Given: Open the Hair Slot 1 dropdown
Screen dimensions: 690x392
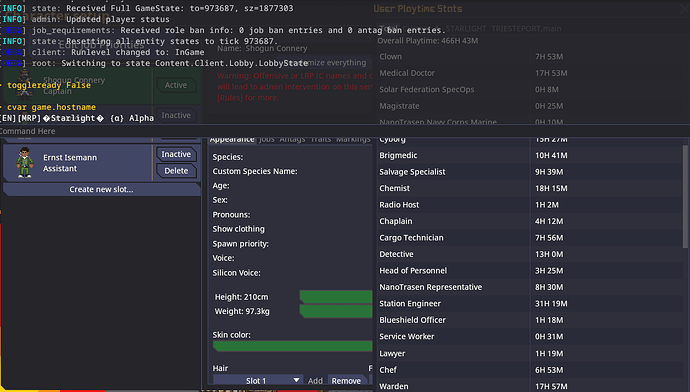Looking at the screenshot, I should (257, 380).
